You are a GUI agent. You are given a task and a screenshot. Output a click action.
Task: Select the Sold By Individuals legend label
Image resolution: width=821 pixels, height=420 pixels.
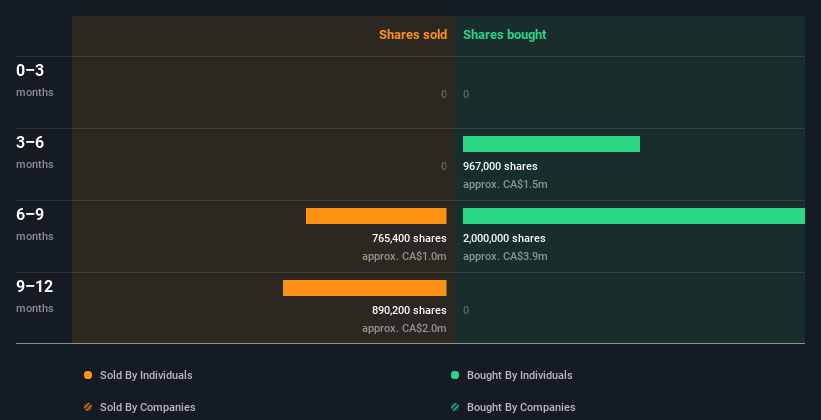[146, 375]
